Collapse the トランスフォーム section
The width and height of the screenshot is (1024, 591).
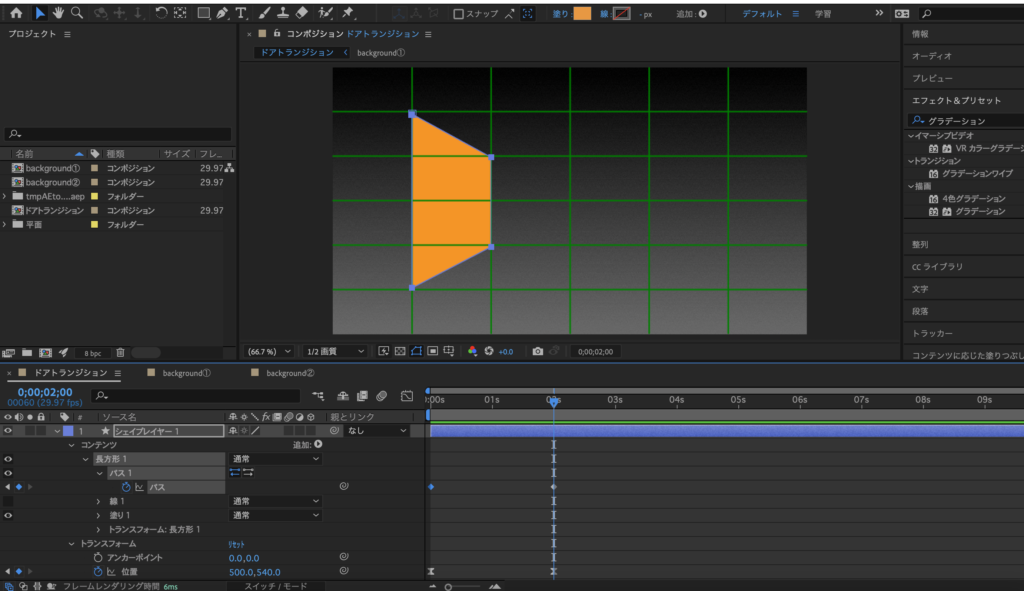(71, 543)
